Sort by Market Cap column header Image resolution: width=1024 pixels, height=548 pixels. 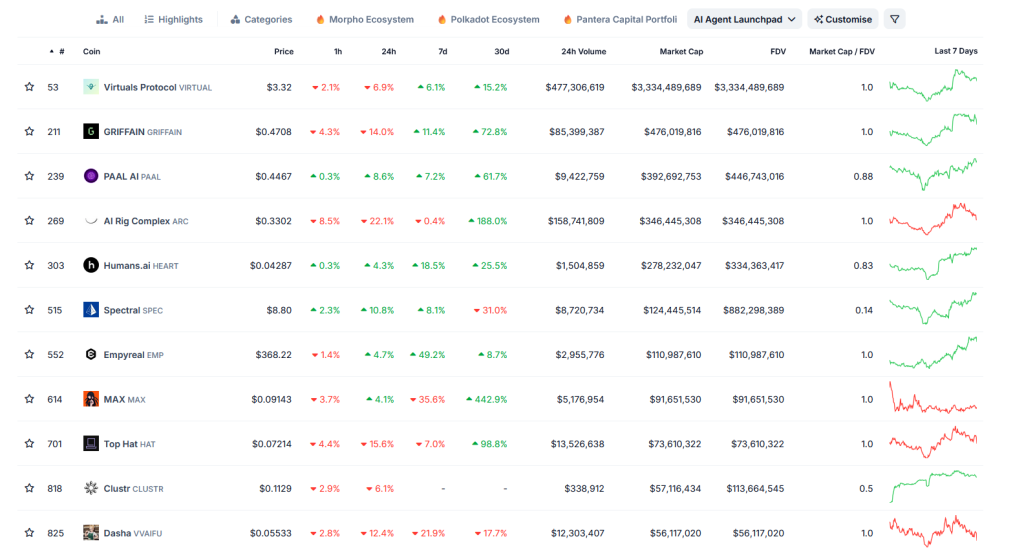point(681,52)
